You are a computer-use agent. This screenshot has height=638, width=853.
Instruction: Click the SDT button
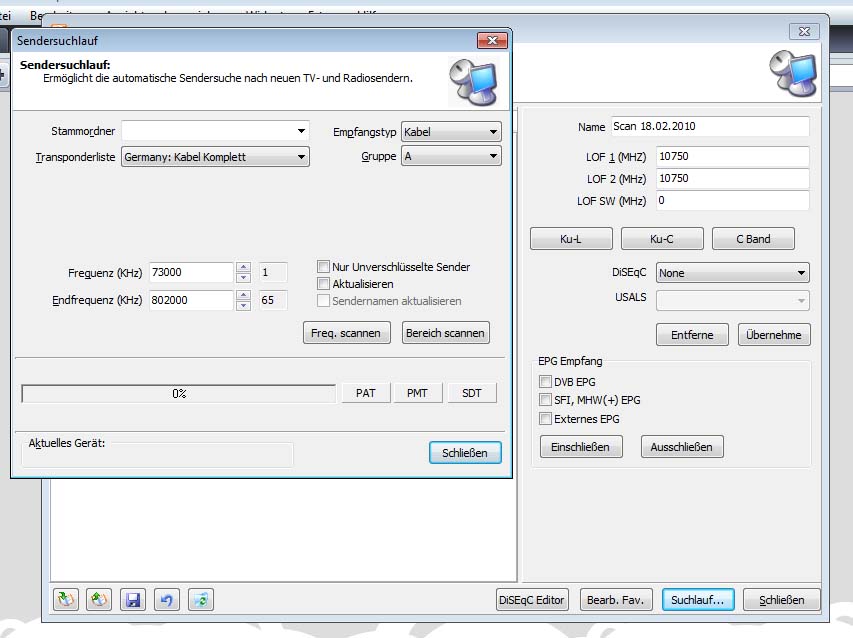click(x=472, y=393)
